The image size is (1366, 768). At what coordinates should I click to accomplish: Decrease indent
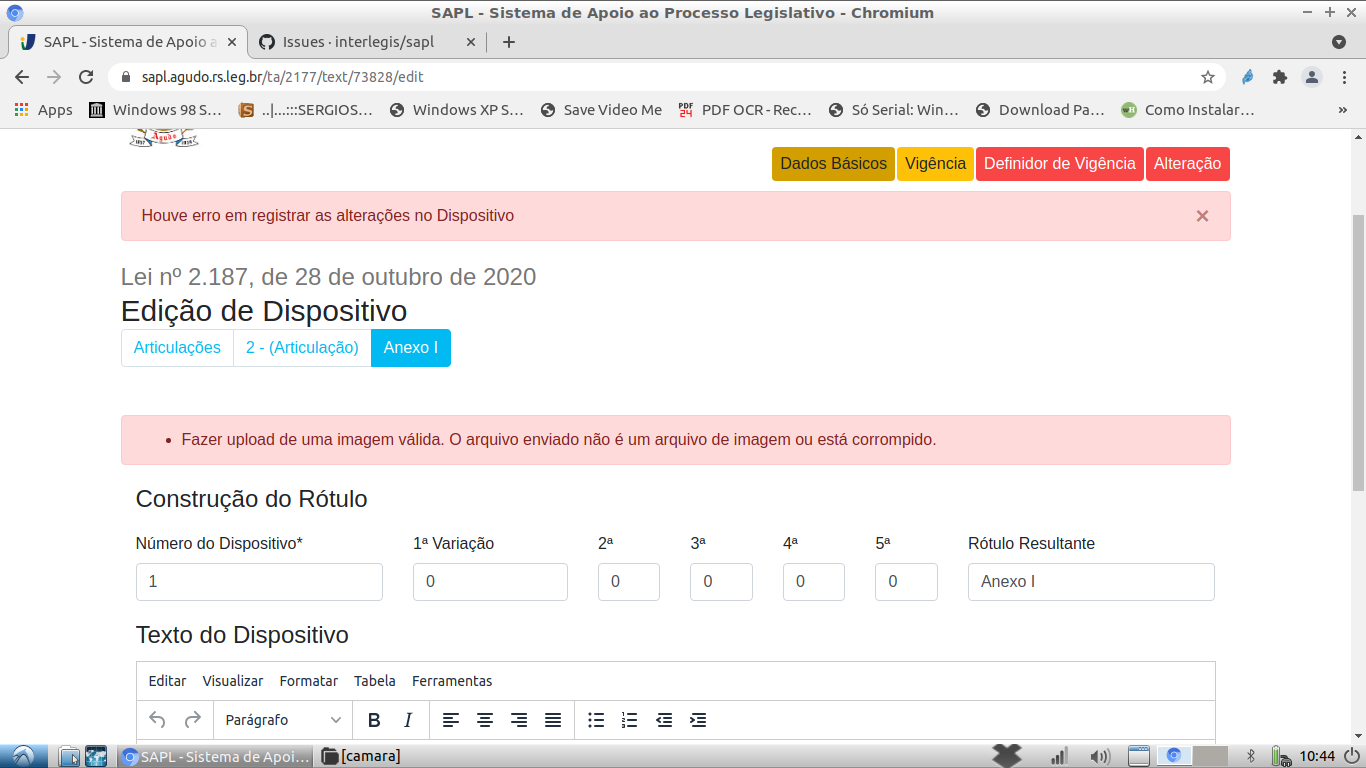664,720
